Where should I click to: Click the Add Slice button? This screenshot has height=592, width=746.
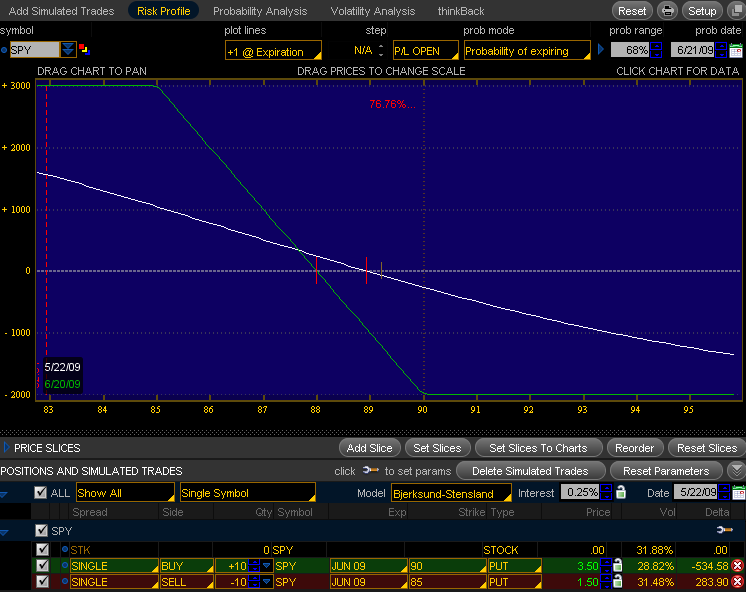pos(369,448)
